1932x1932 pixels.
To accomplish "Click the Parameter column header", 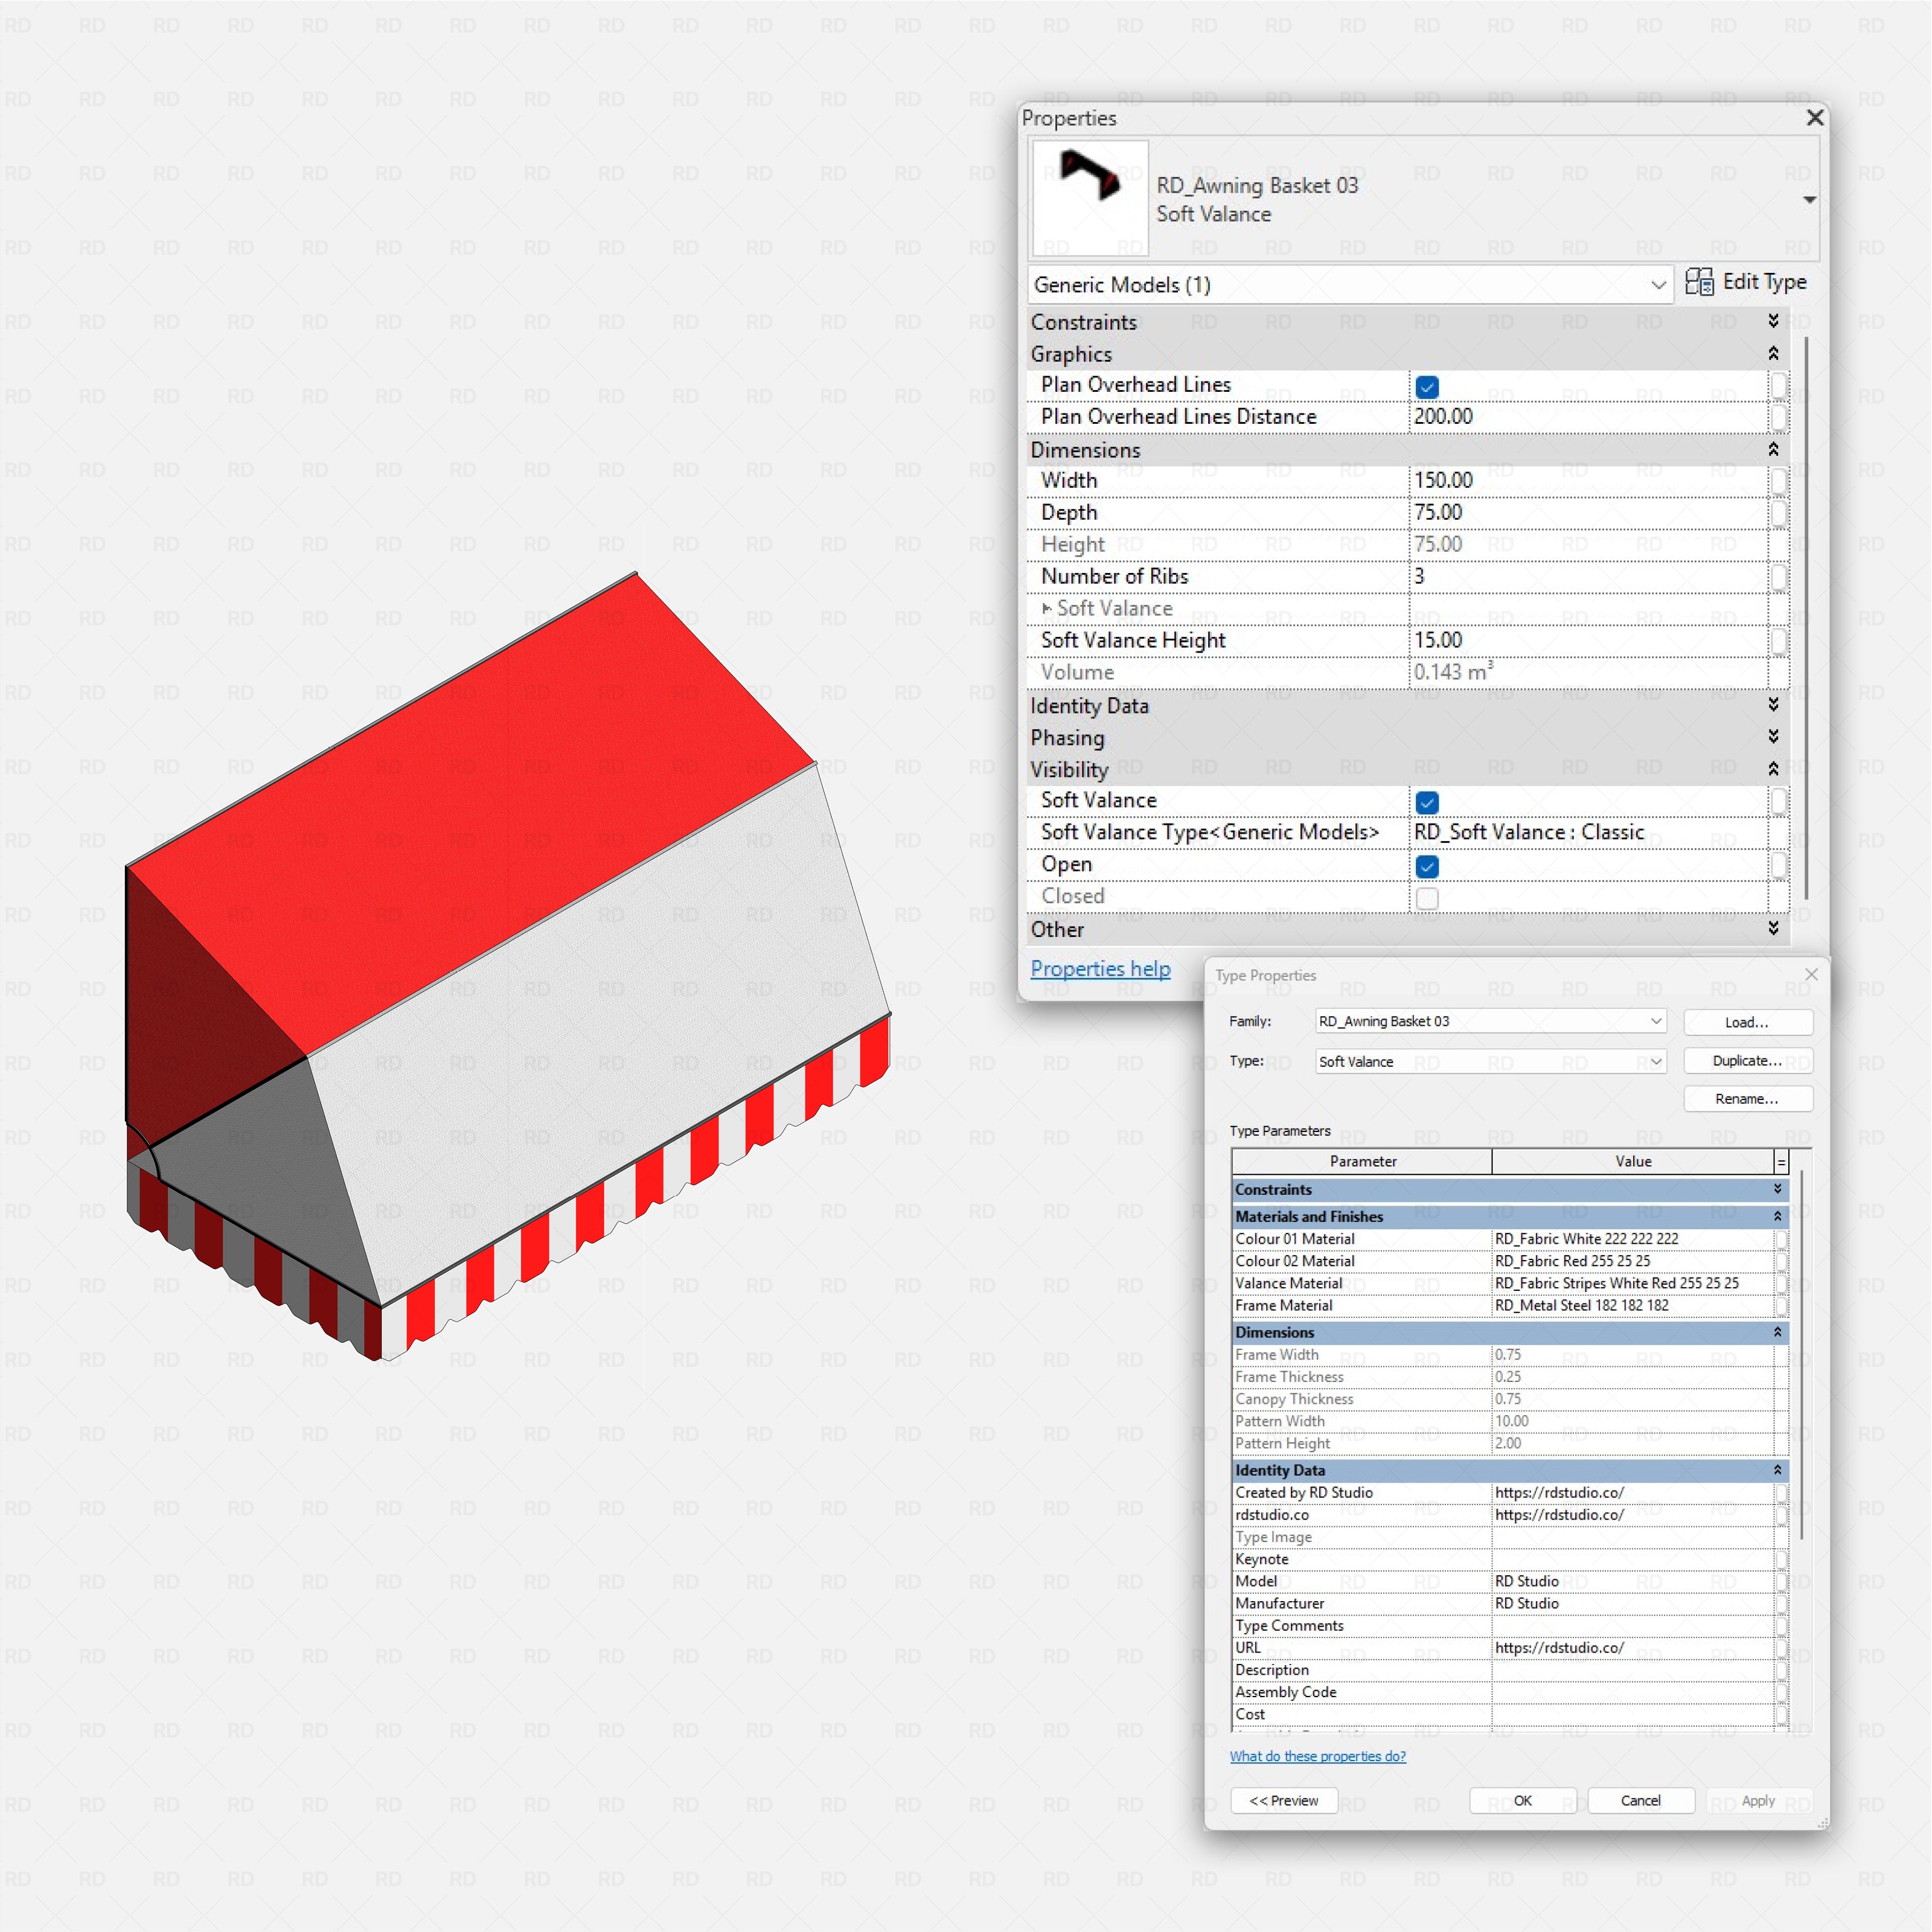I will [1362, 1161].
